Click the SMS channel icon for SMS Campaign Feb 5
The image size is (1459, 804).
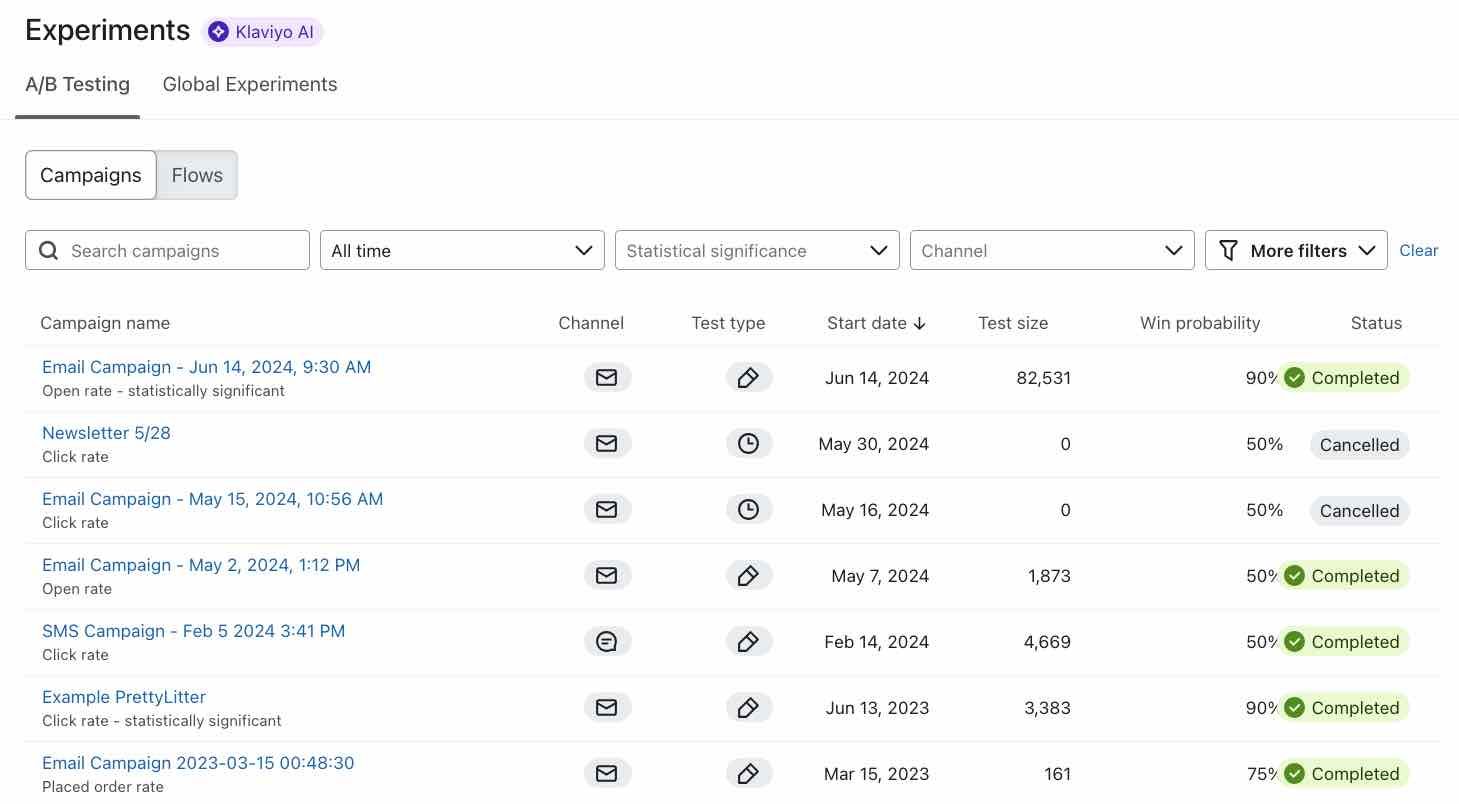[x=607, y=641]
